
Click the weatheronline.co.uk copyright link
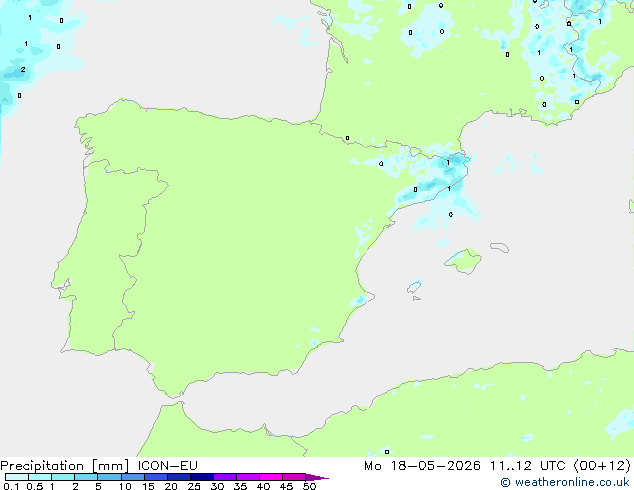tap(565, 482)
